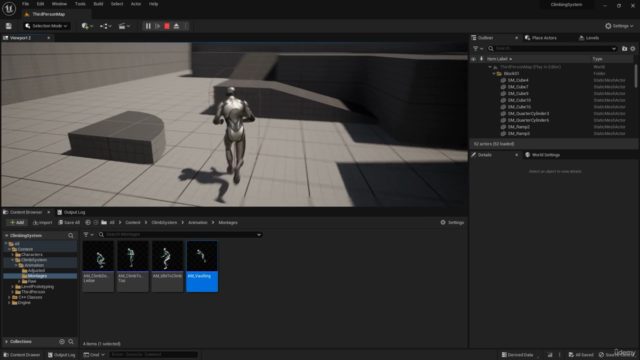This screenshot has height=360, width=640.
Task: Switch to the Output Log tab
Action: pyautogui.click(x=71, y=212)
